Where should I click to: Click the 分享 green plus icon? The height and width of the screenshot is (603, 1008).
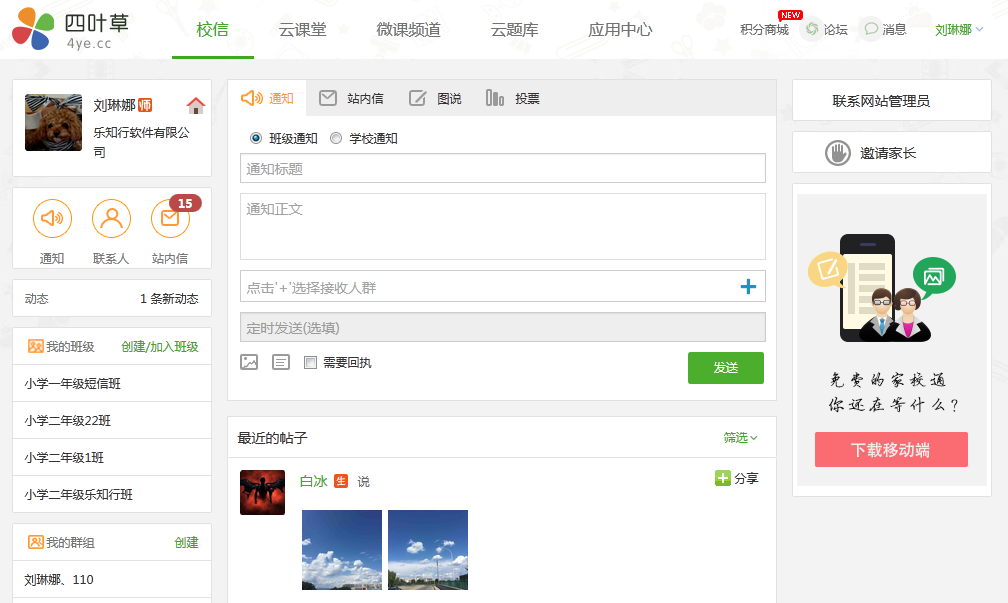coord(723,478)
